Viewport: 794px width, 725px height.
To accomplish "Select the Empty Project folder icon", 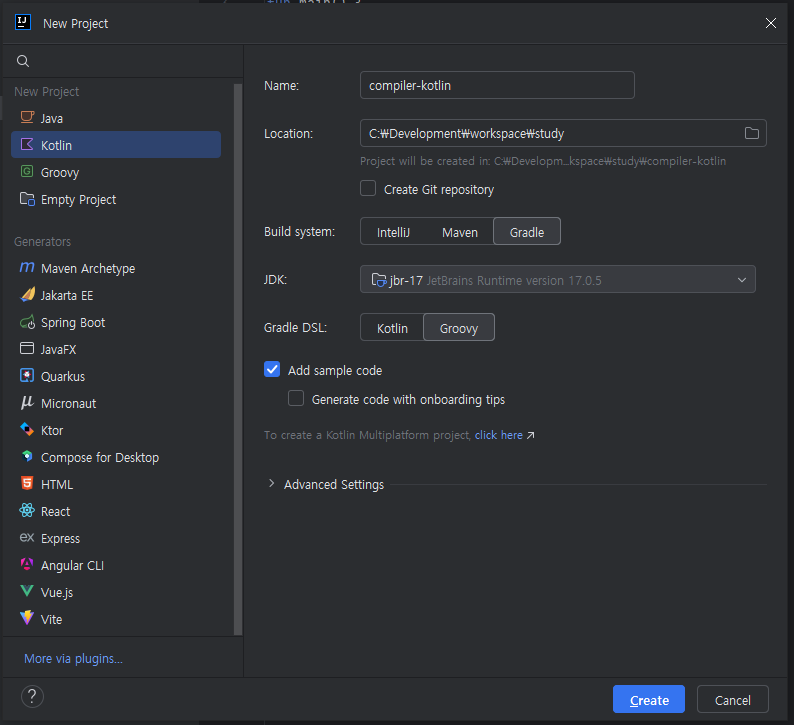I will coord(27,199).
